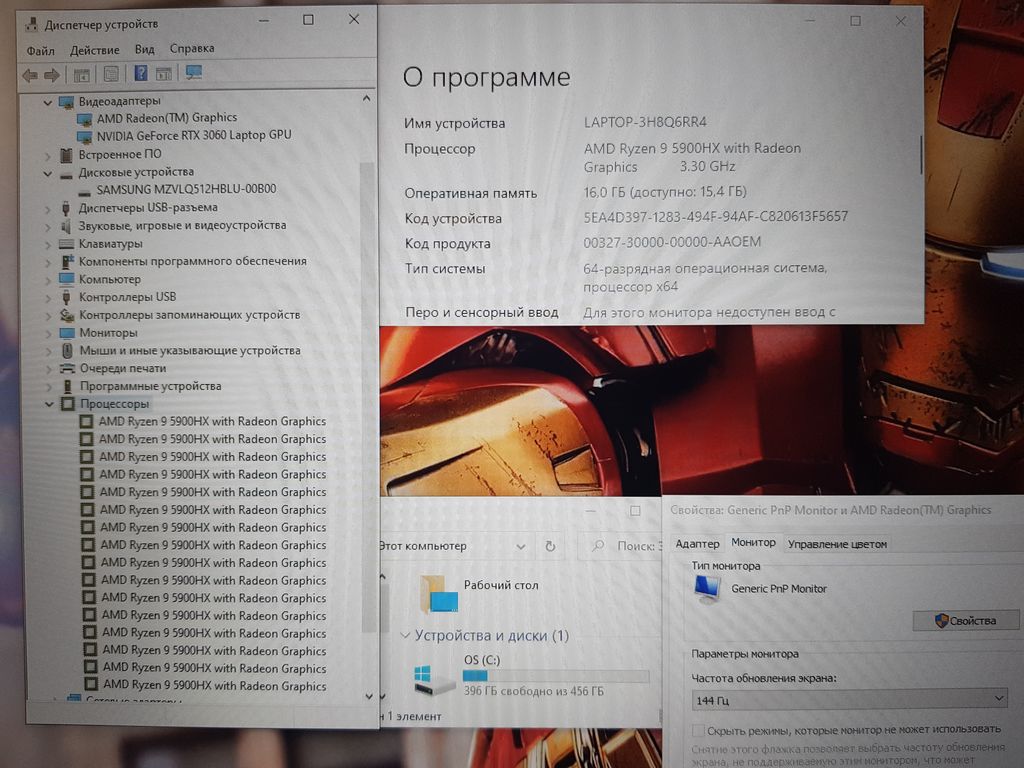Click the Мыши и иные указывающие устройства icon
The width and height of the screenshot is (1024, 768).
pyautogui.click(x=67, y=351)
